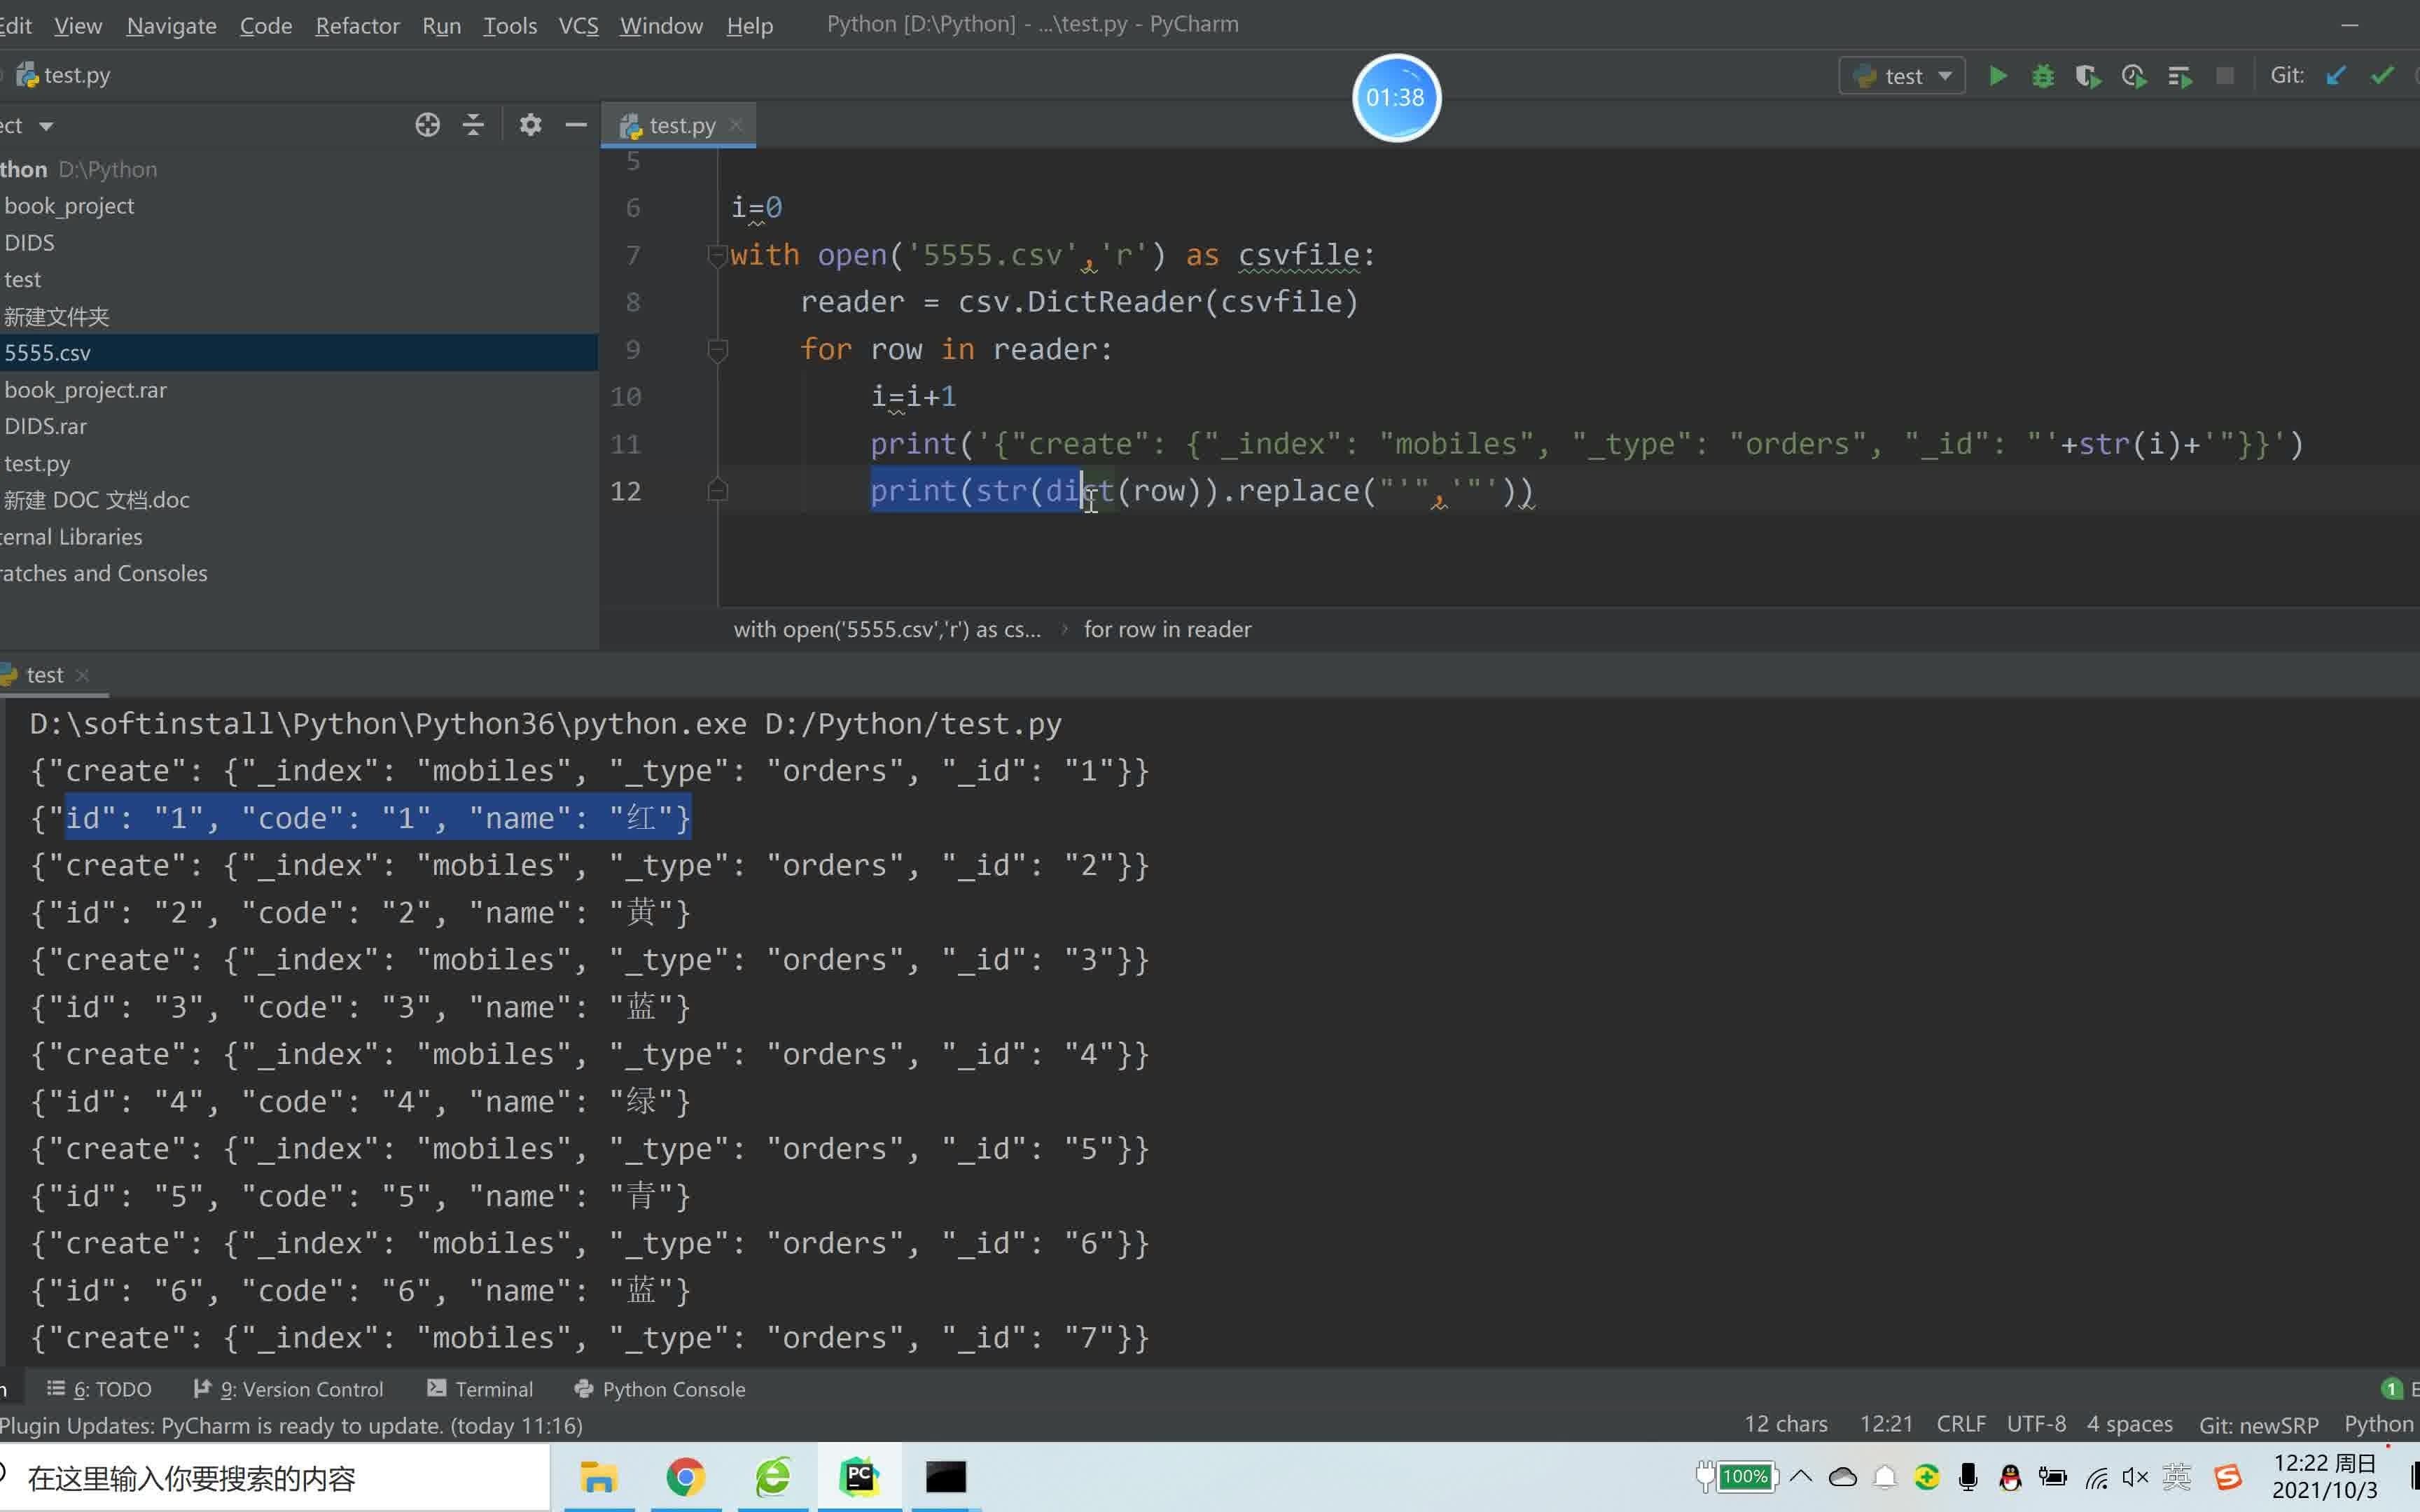Viewport: 2420px width, 1512px height.
Task: Click the Windows search box
Action: (274, 1478)
